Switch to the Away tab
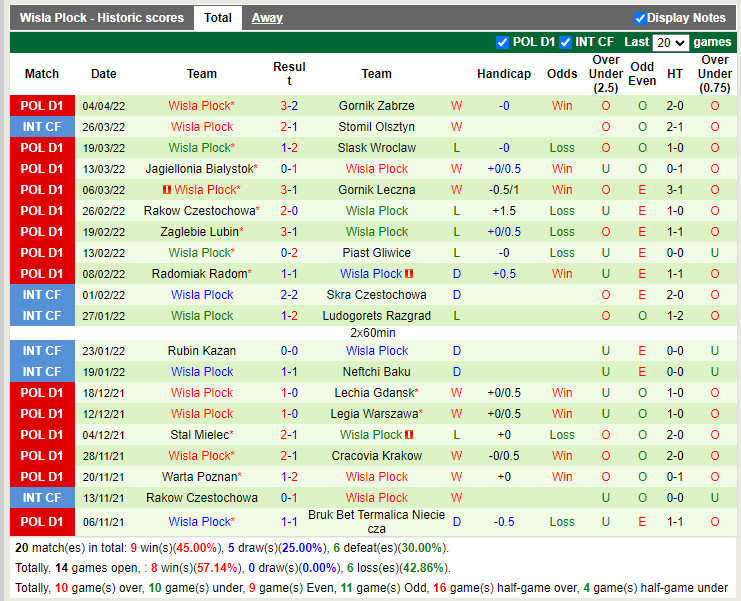Viewport: 741px width, 601px height. (x=267, y=18)
